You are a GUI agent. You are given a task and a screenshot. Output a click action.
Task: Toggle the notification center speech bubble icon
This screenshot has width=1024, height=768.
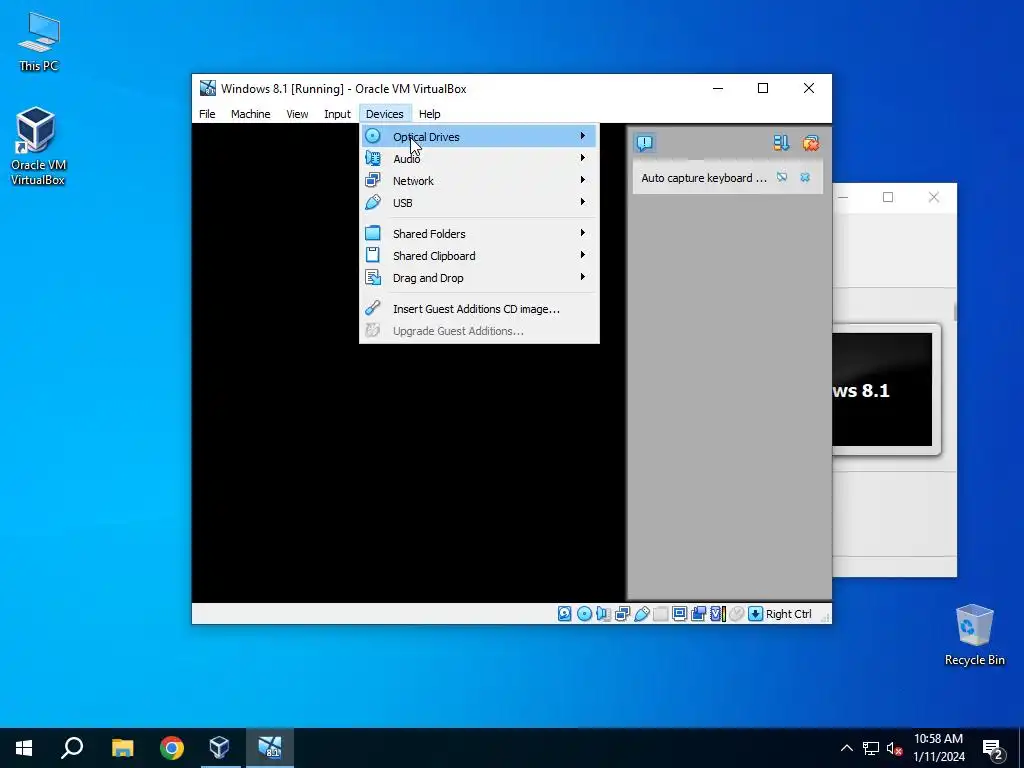tap(645, 142)
